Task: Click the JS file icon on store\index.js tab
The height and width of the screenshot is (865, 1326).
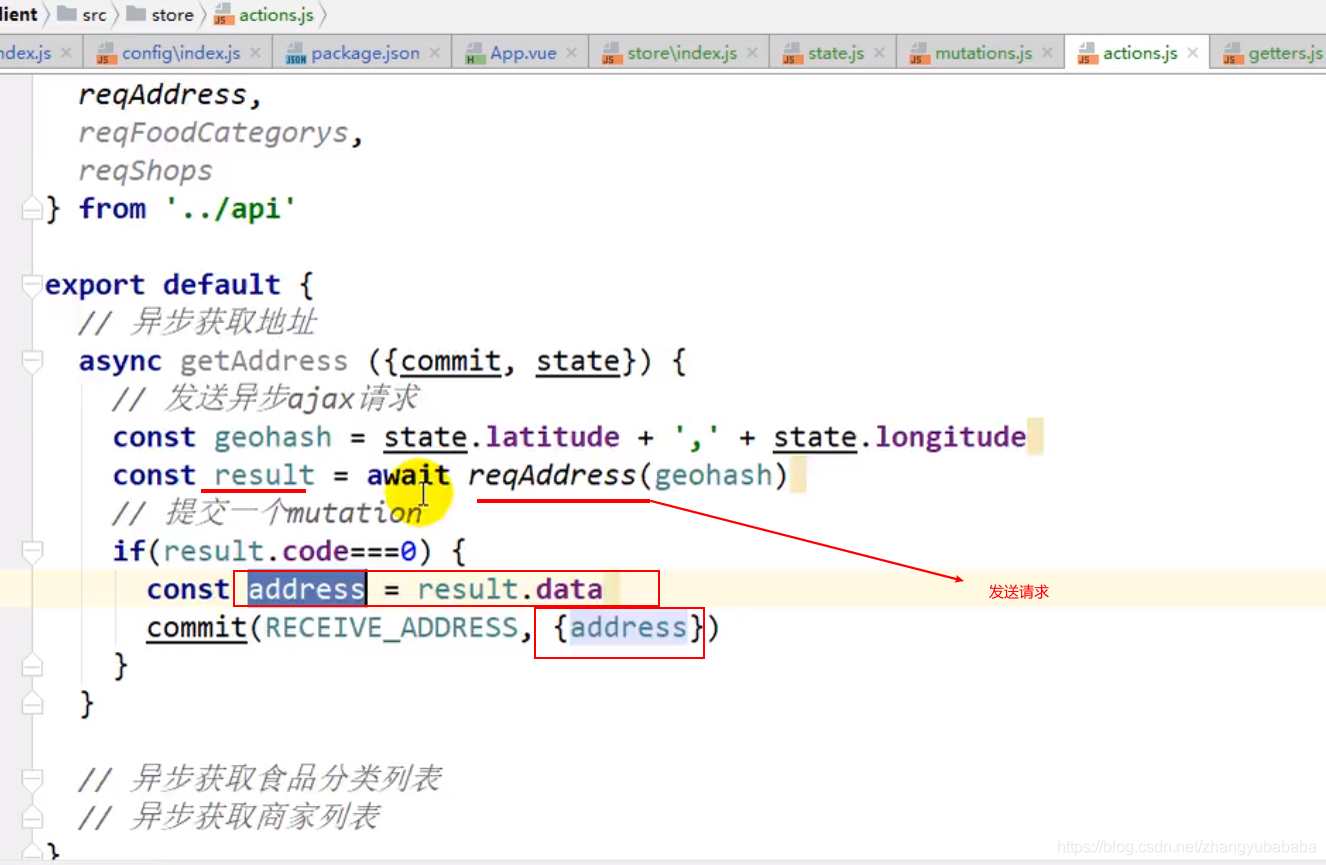Action: (612, 54)
